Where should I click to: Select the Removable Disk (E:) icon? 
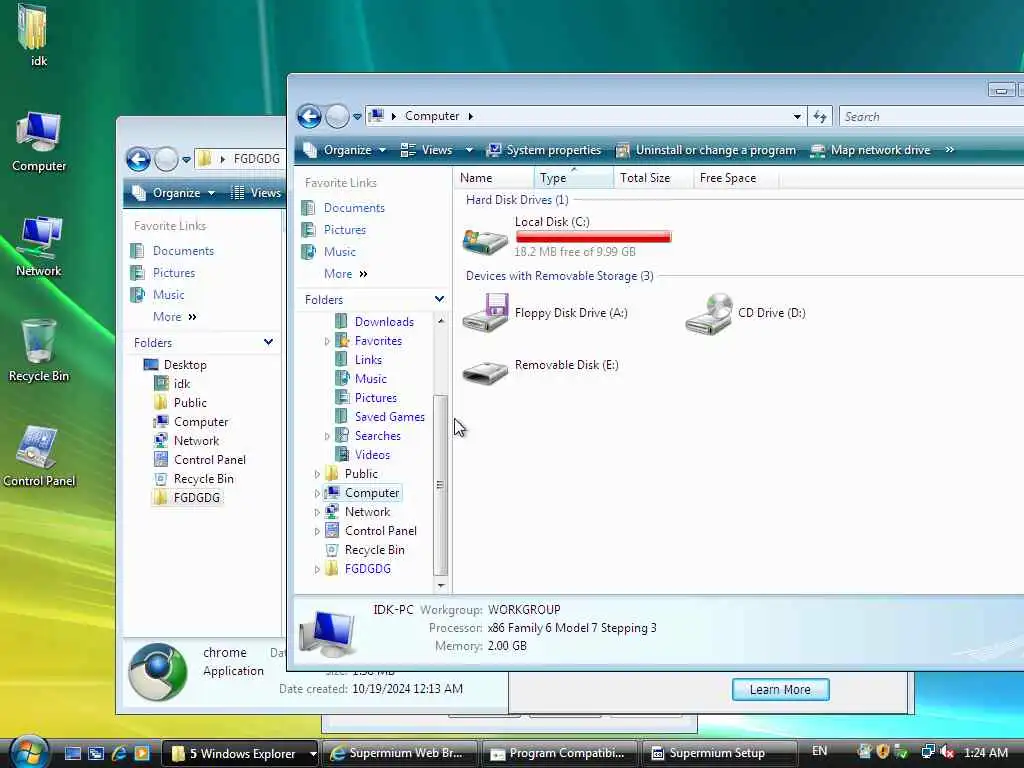(x=485, y=372)
